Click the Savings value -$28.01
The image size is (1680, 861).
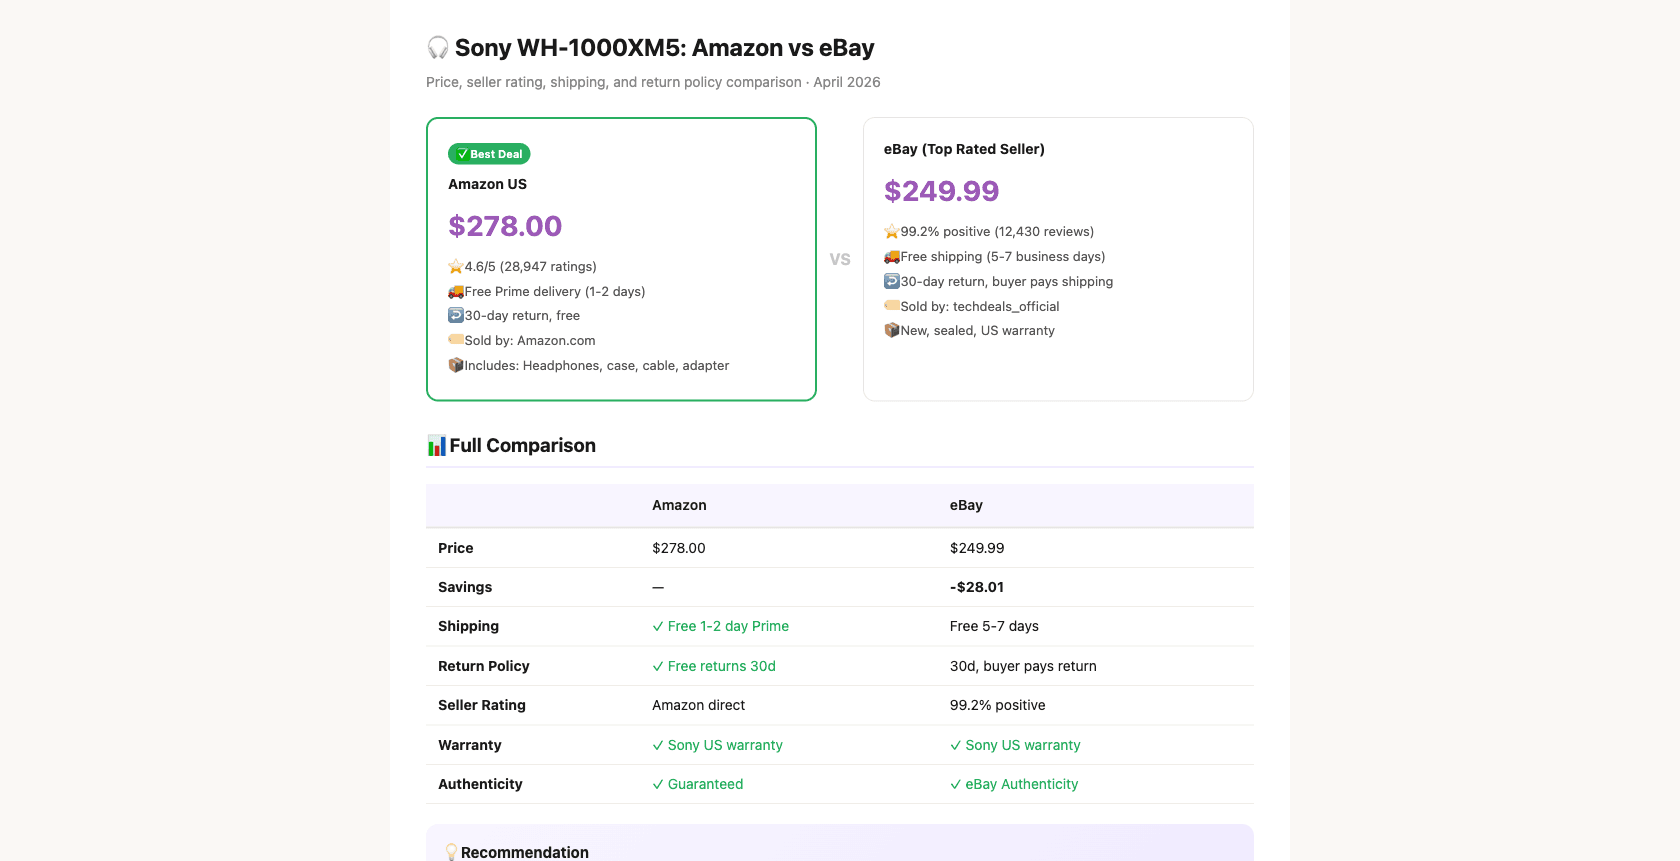(977, 587)
